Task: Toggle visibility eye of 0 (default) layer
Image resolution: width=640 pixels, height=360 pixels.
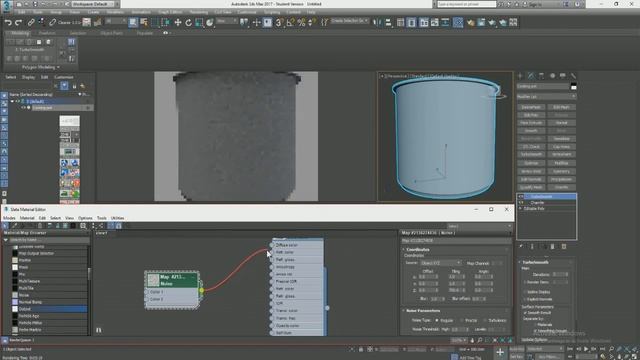Action: pyautogui.click(x=18, y=101)
